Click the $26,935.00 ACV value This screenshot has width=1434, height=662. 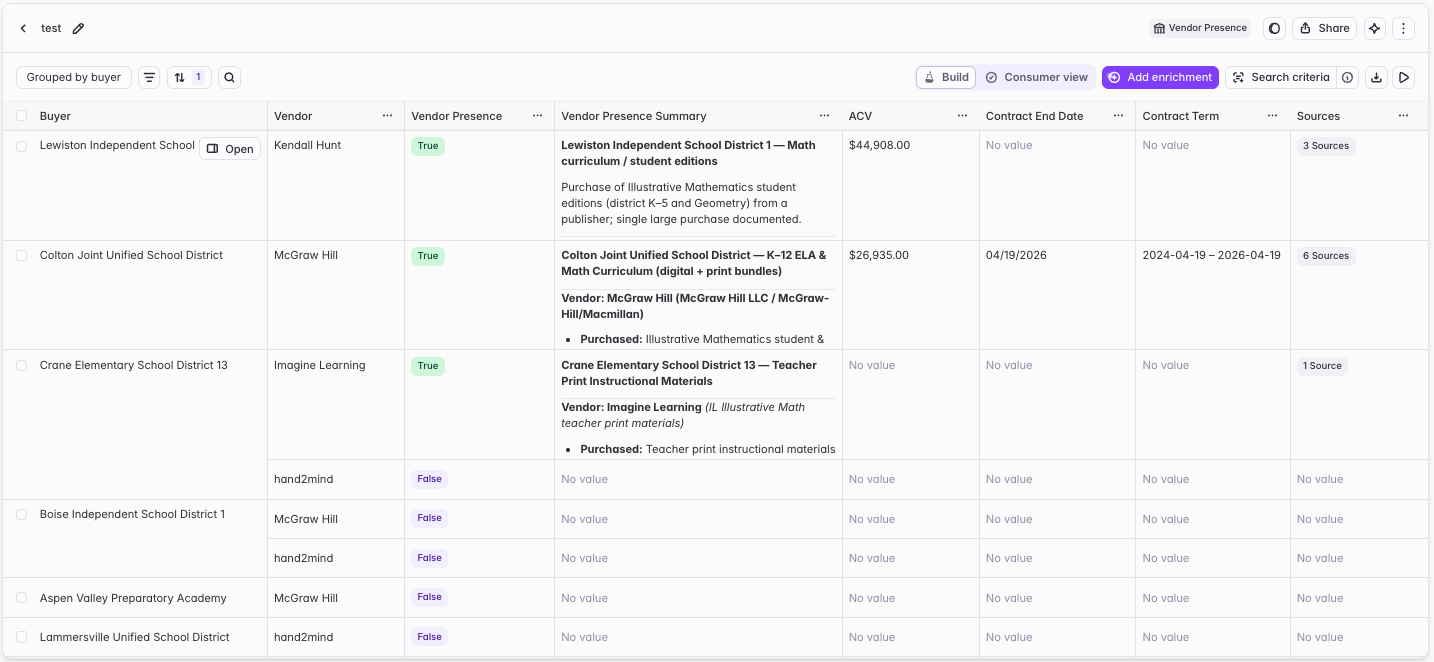pyautogui.click(x=879, y=255)
